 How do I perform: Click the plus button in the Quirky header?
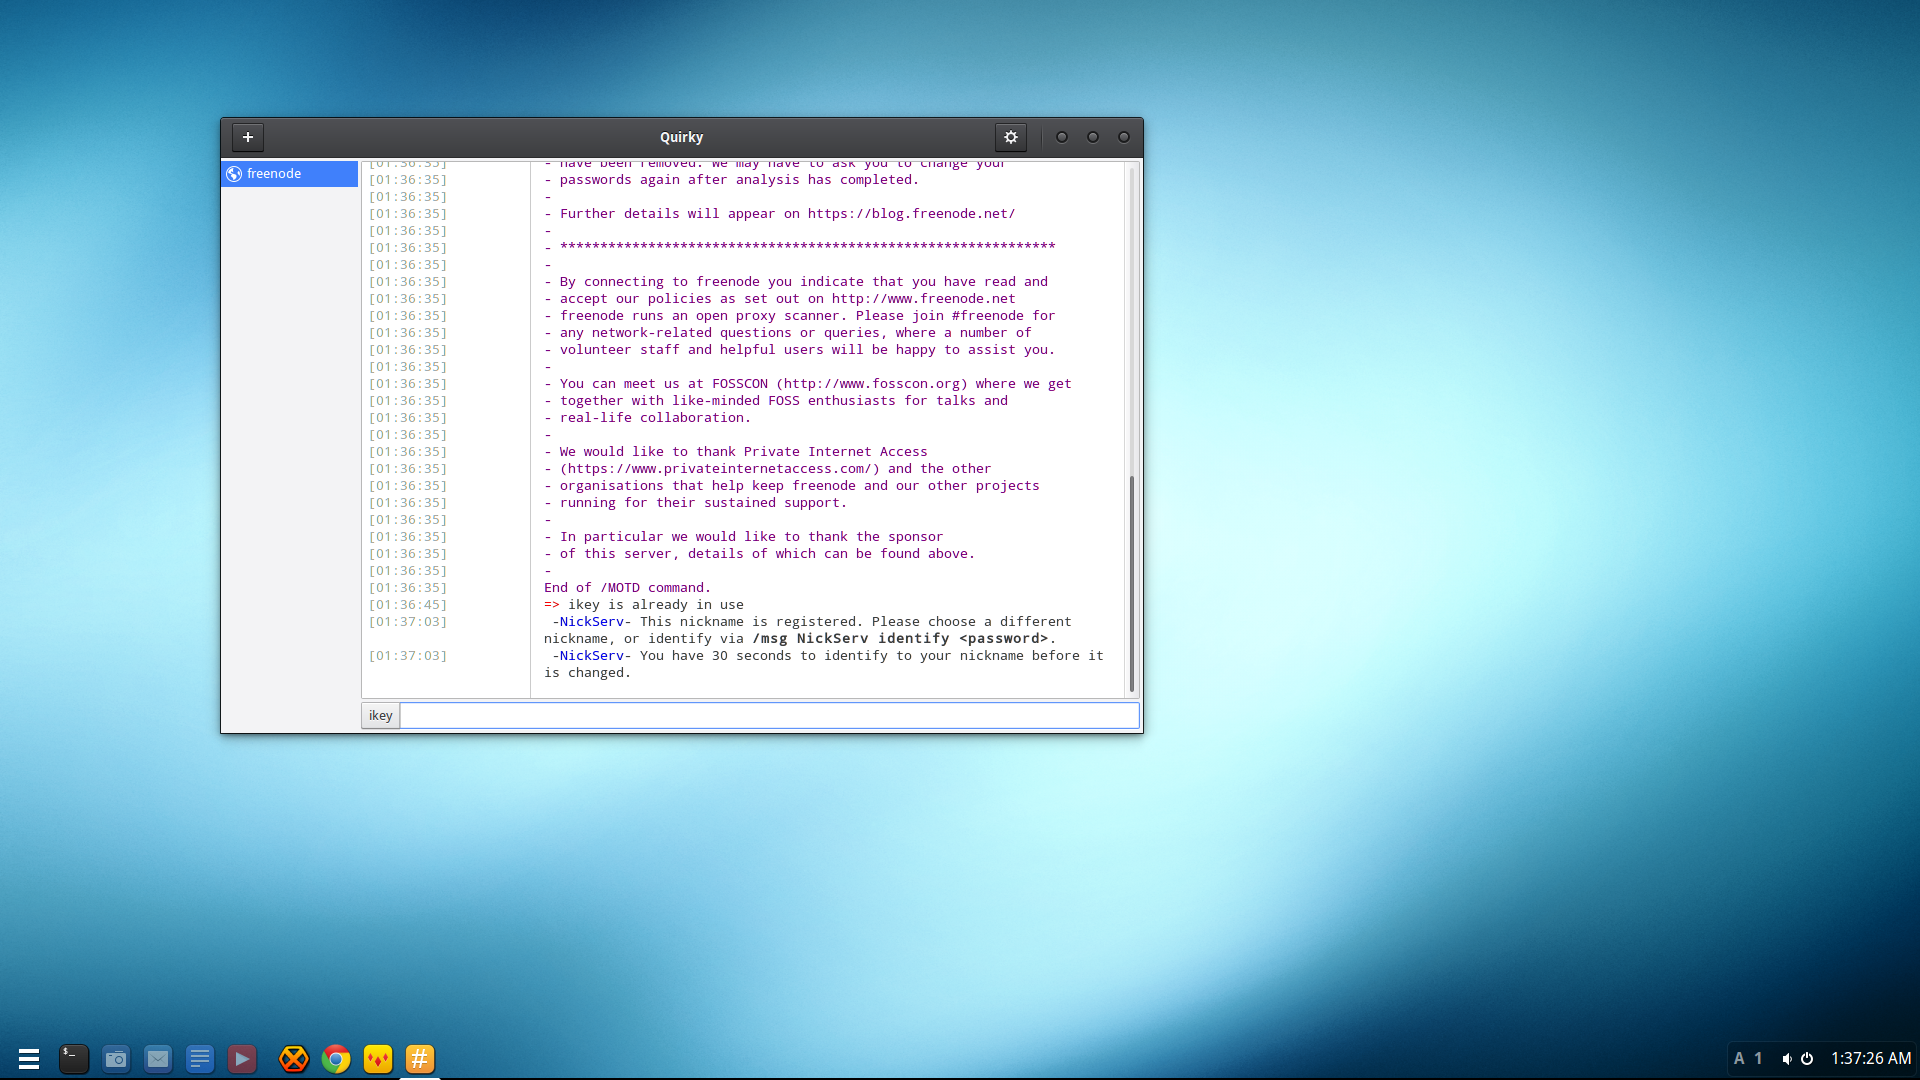(248, 137)
